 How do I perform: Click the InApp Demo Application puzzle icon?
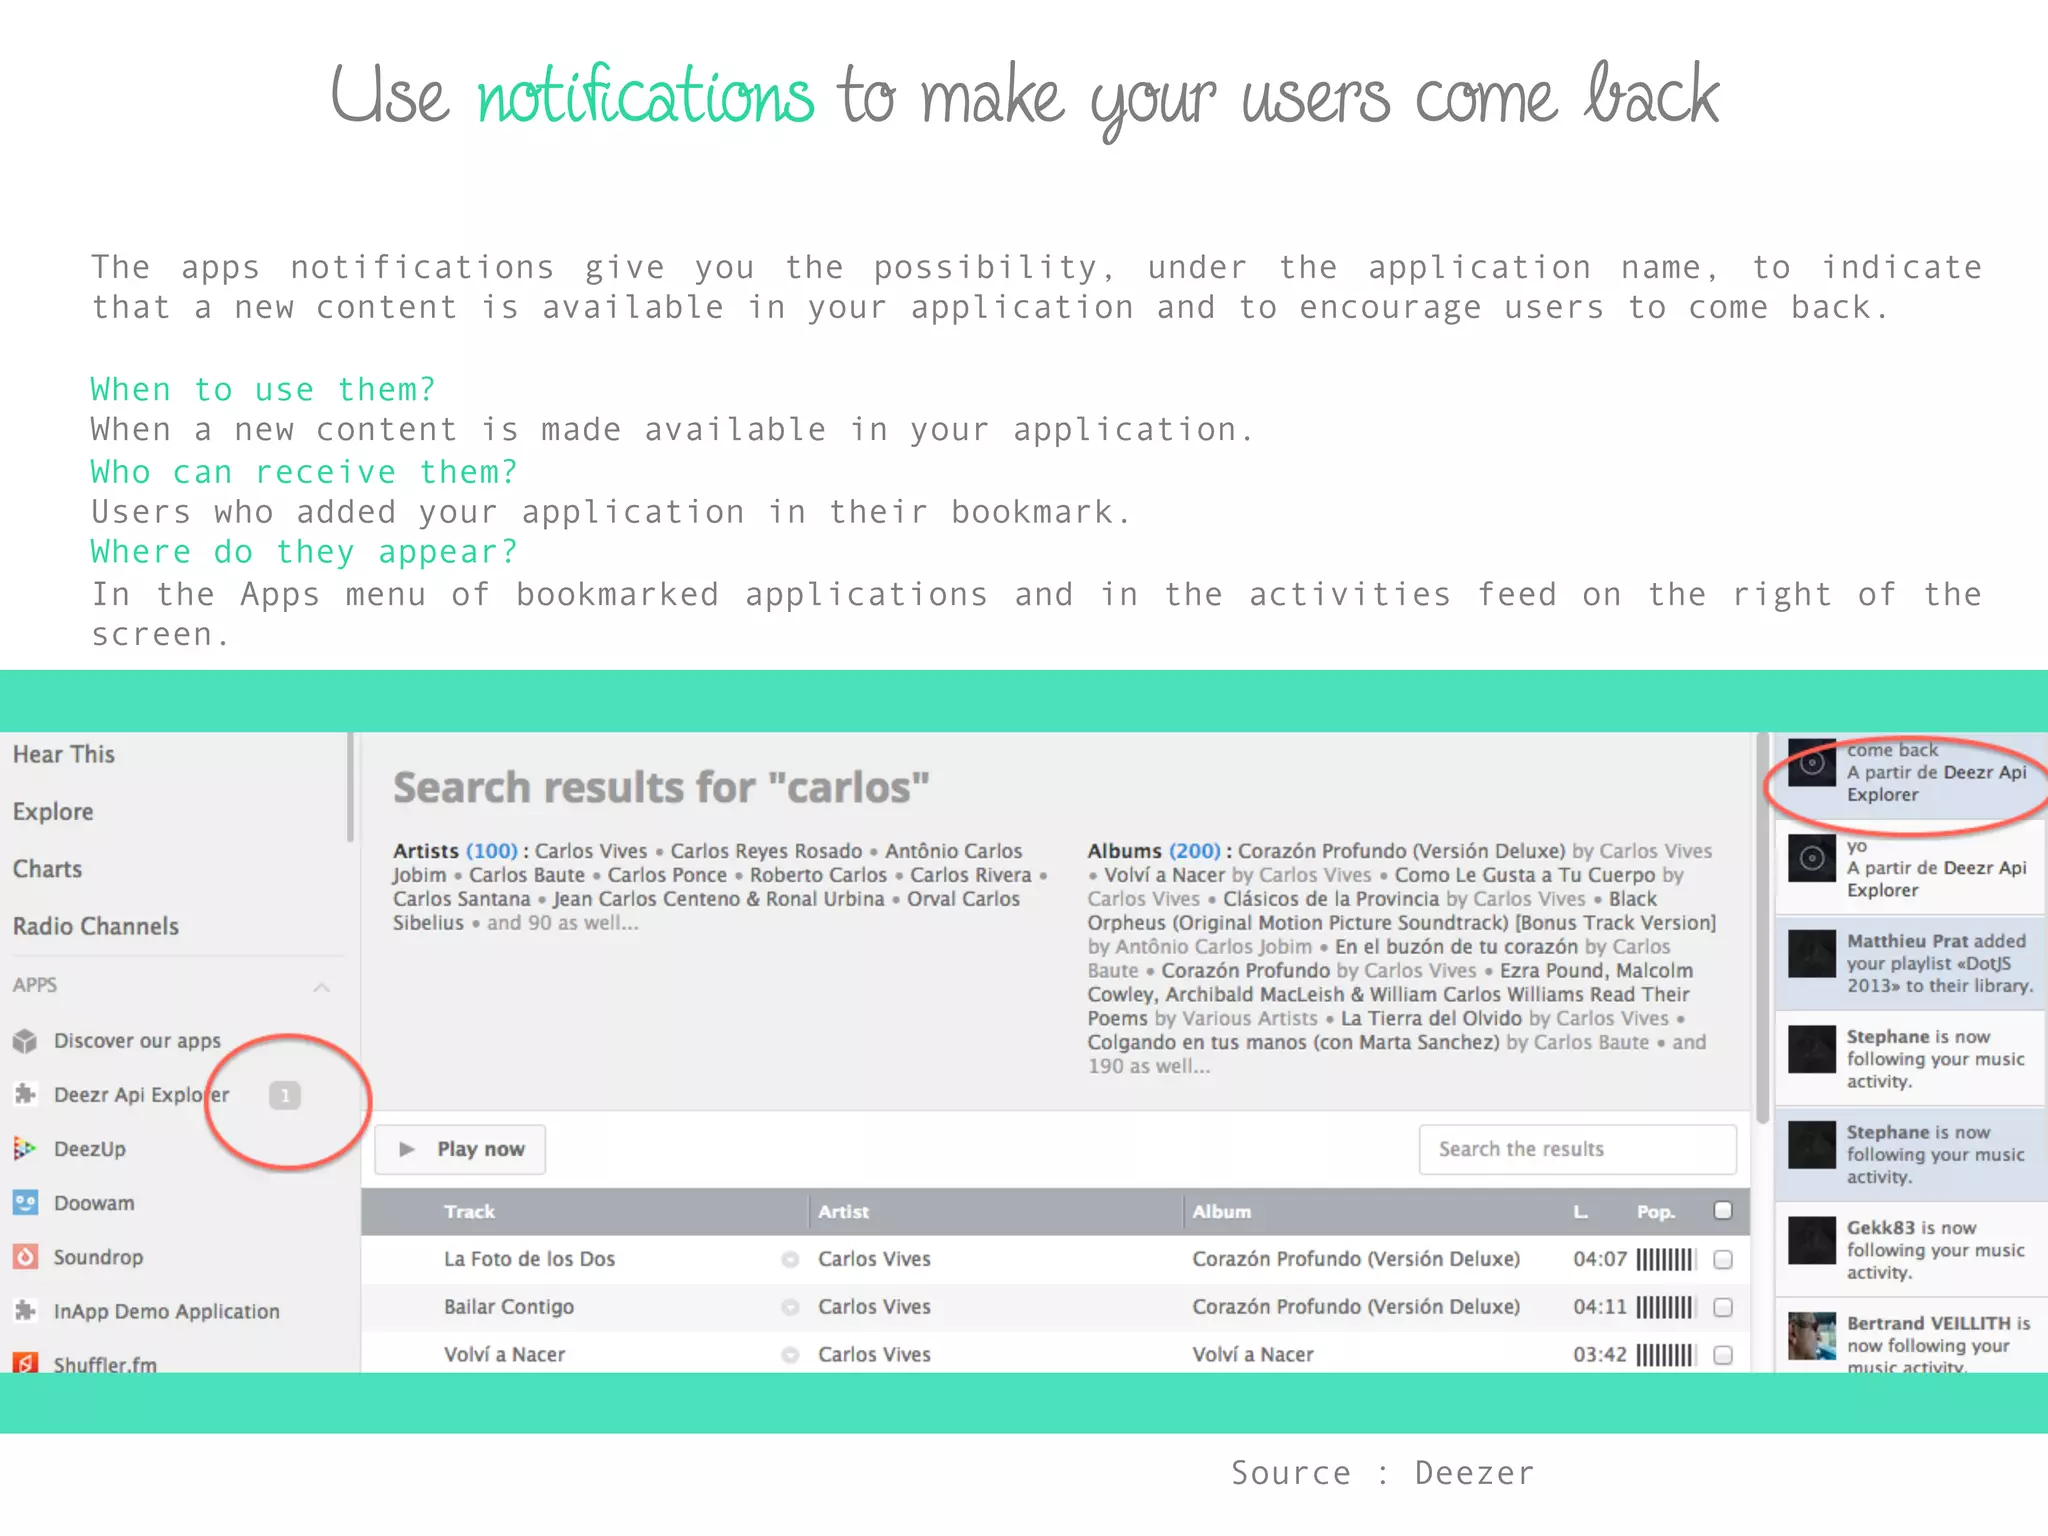[25, 1310]
